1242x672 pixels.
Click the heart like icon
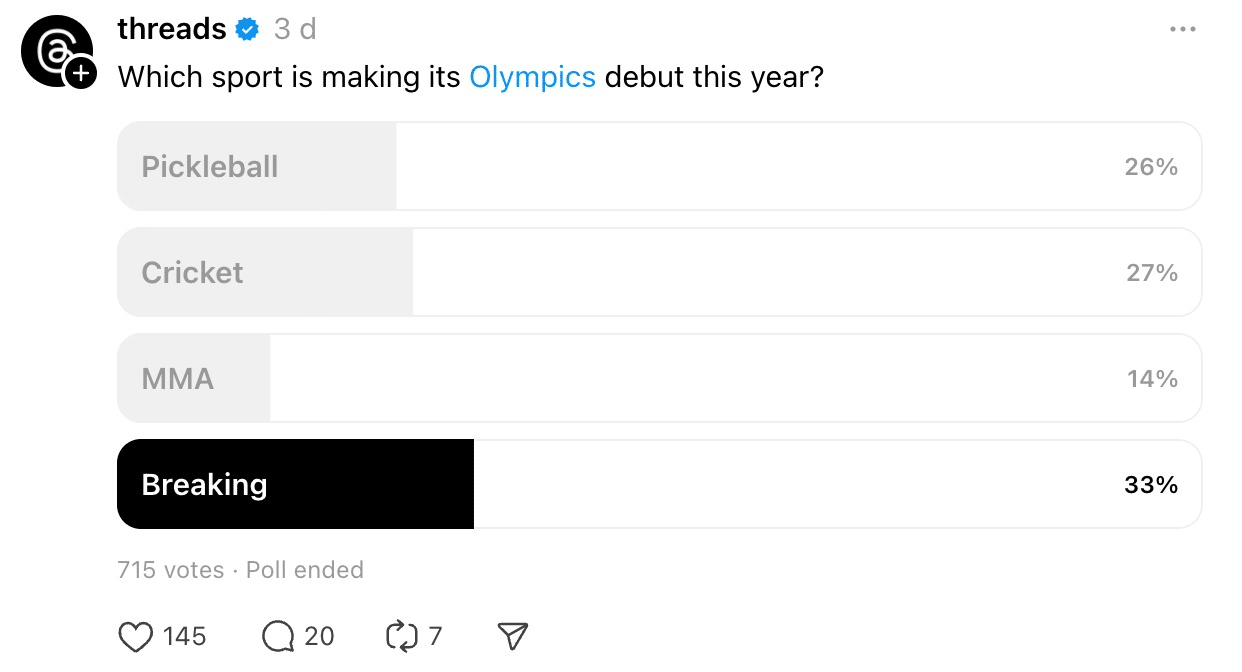(135, 636)
